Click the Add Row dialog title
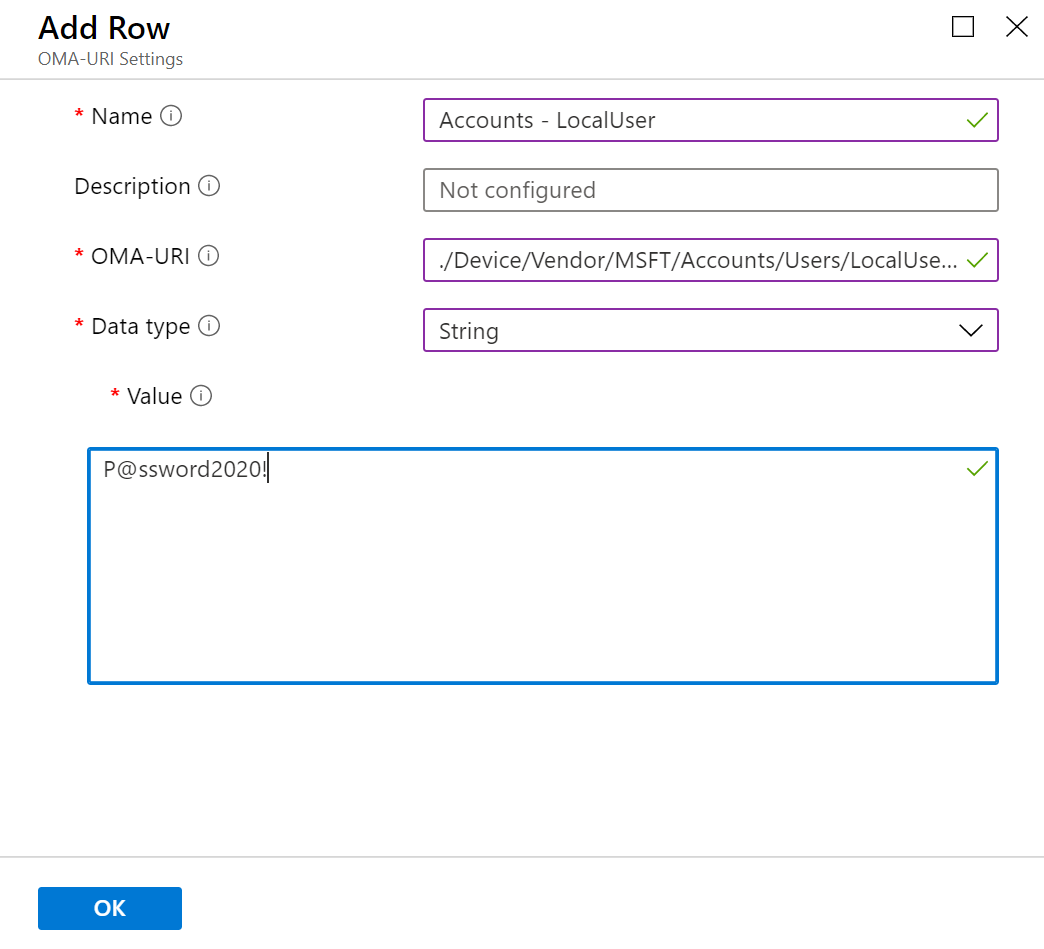 104,28
